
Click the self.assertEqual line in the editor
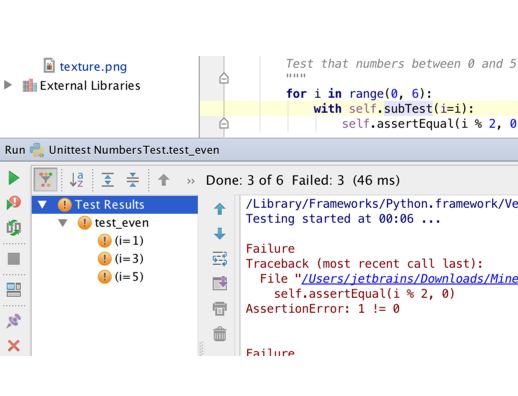tap(429, 124)
